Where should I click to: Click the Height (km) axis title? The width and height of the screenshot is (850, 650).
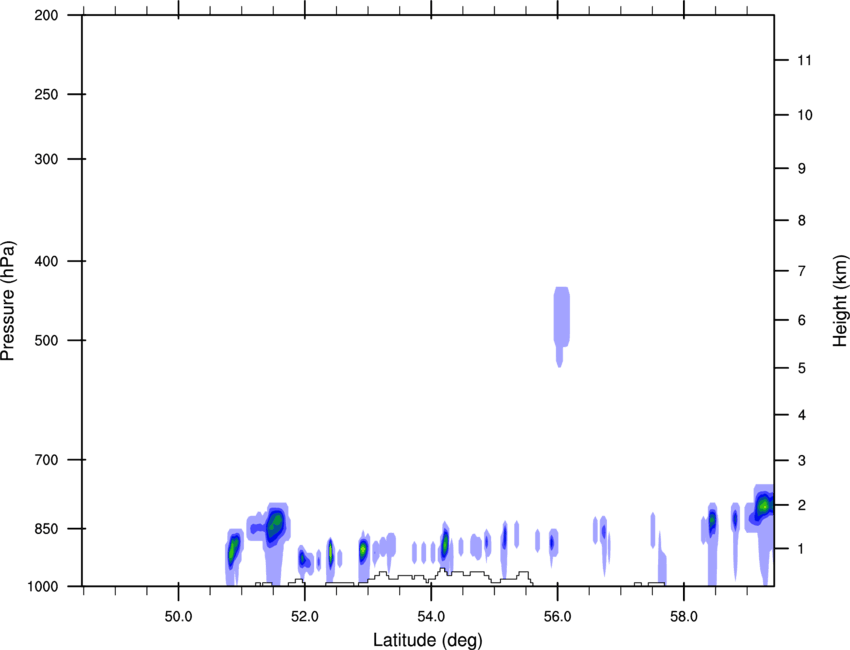[x=840, y=301]
